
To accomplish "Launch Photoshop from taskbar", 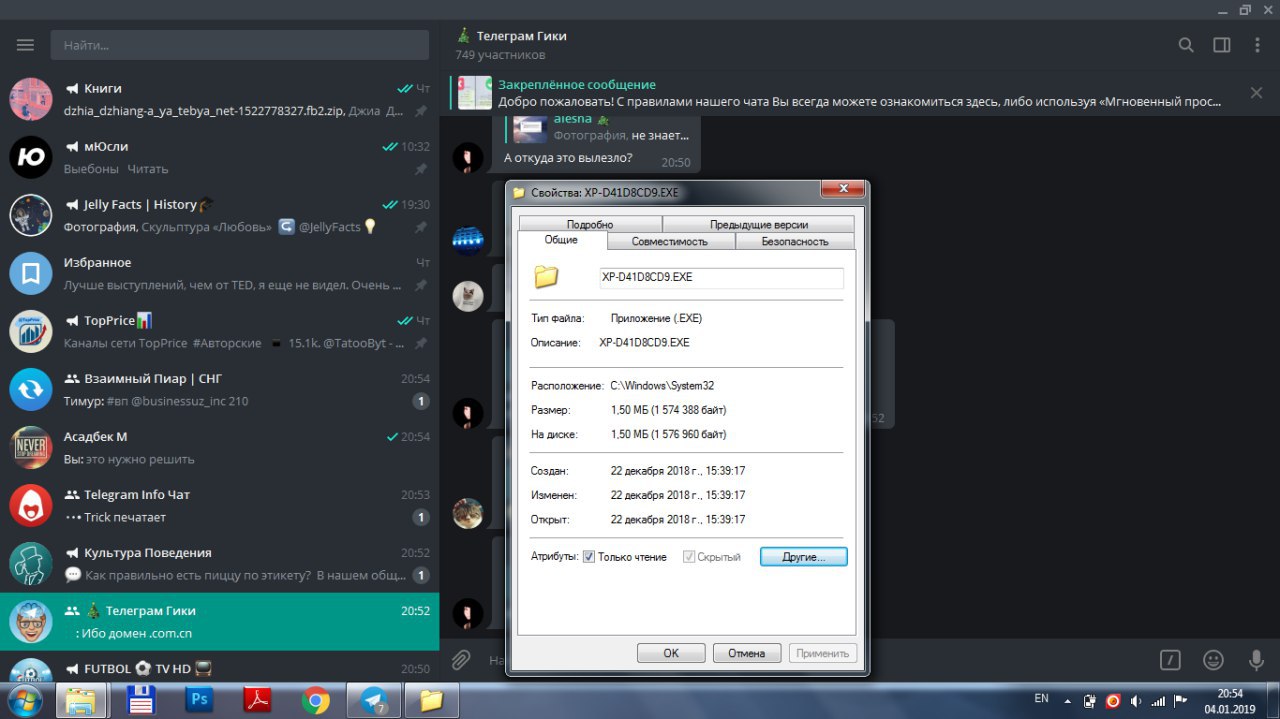I will pyautogui.click(x=199, y=700).
